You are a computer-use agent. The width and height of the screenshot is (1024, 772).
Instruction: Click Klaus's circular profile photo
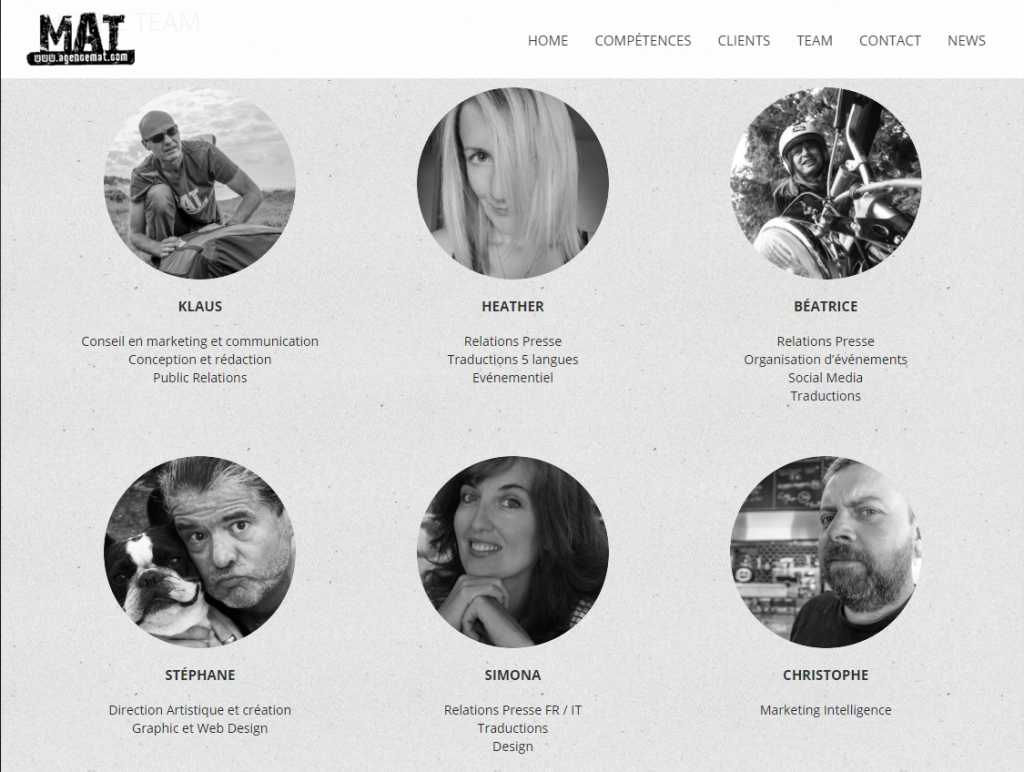coord(200,183)
